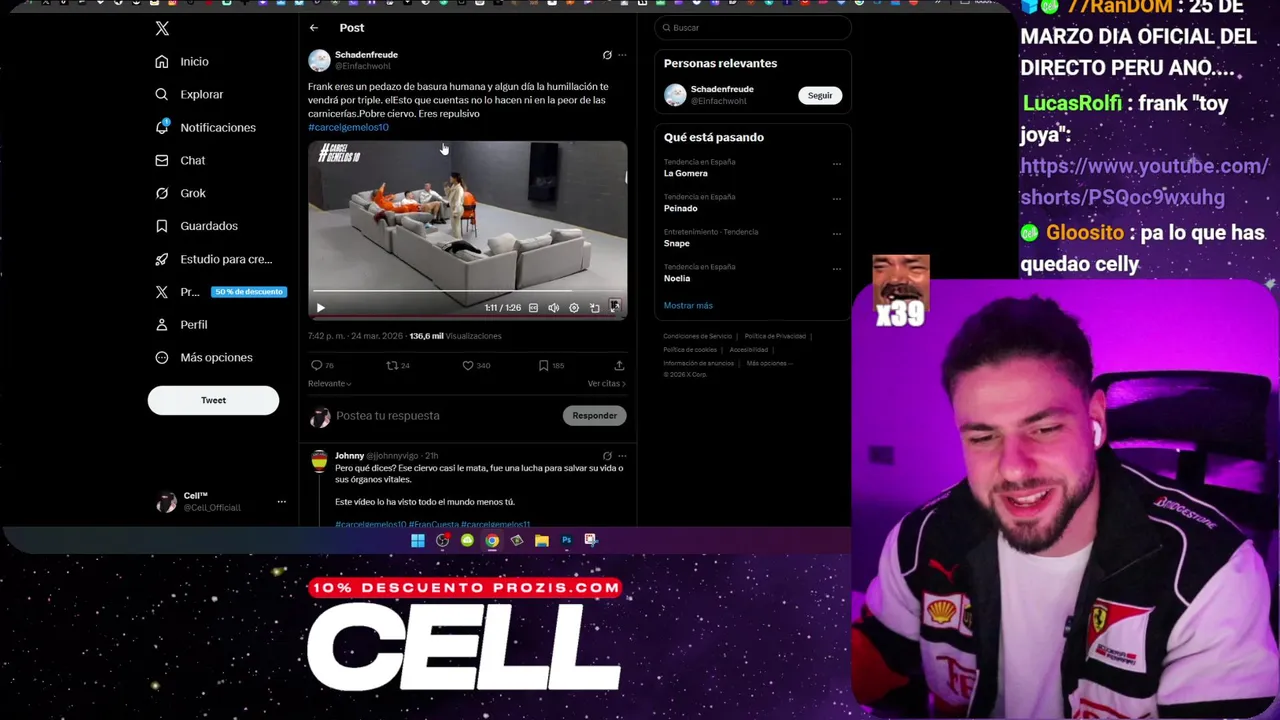The width and height of the screenshot is (1280, 720).
Task: Open YouTube shorts link in chat overlay
Action: tap(1144, 182)
